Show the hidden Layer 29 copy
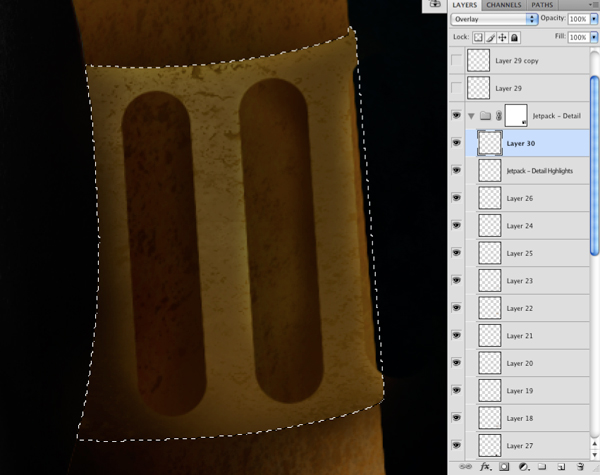Viewport: 600px width, 475px height. [x=457, y=60]
